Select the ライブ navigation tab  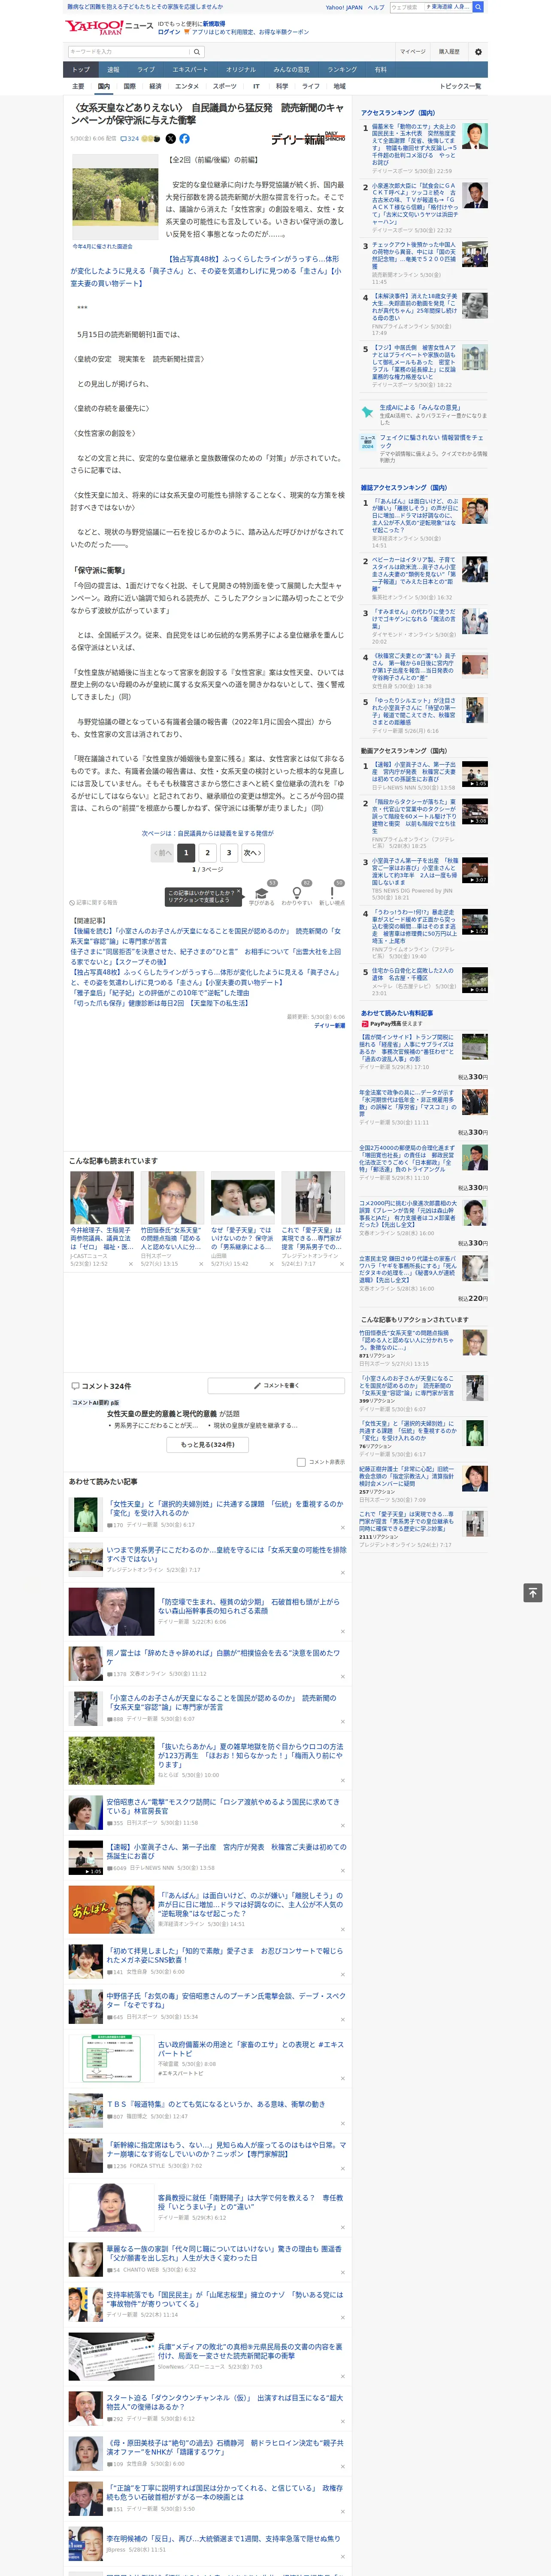pos(146,70)
